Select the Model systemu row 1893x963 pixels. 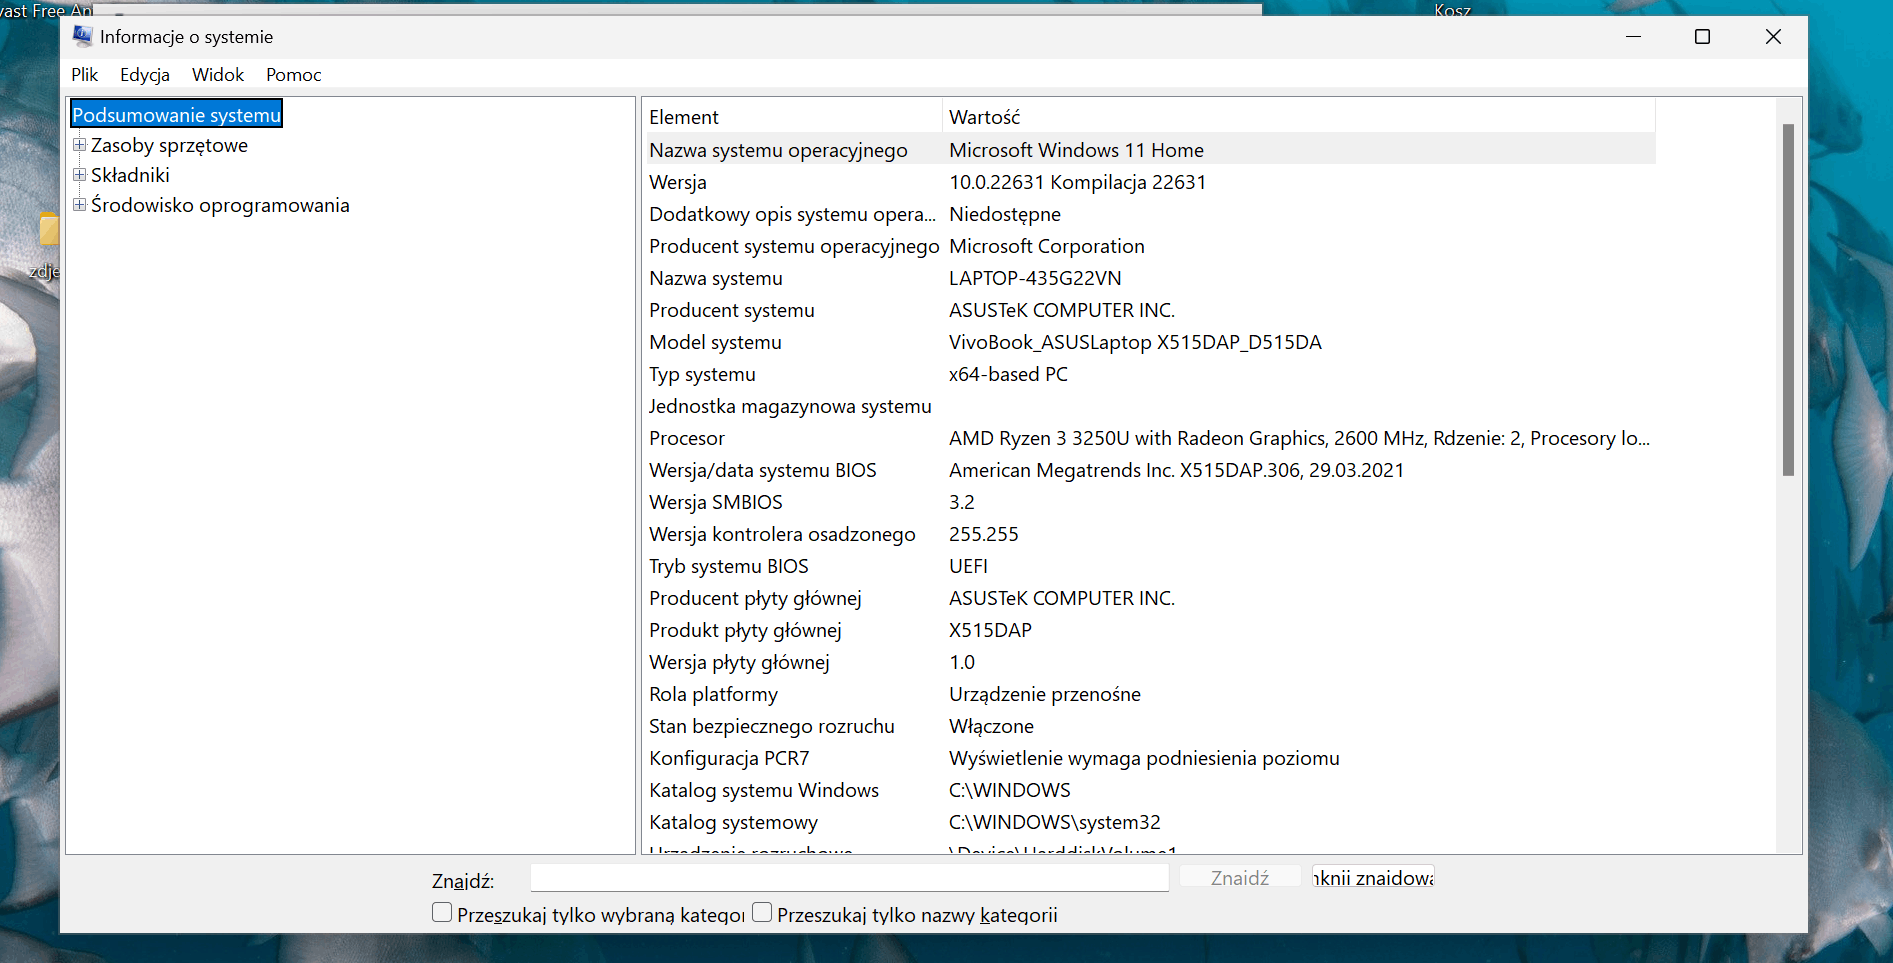point(1150,342)
